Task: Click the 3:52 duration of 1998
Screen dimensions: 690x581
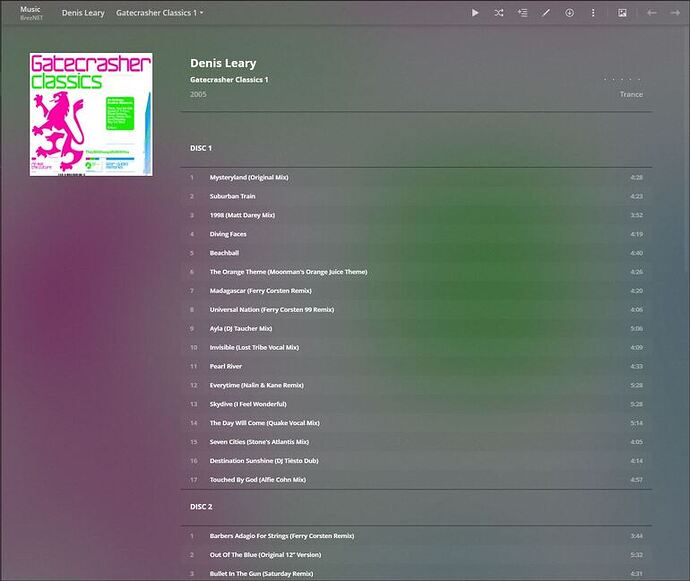Action: tap(636, 215)
